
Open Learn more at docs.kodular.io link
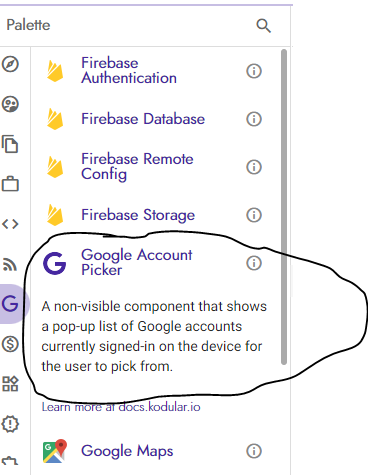point(121,407)
